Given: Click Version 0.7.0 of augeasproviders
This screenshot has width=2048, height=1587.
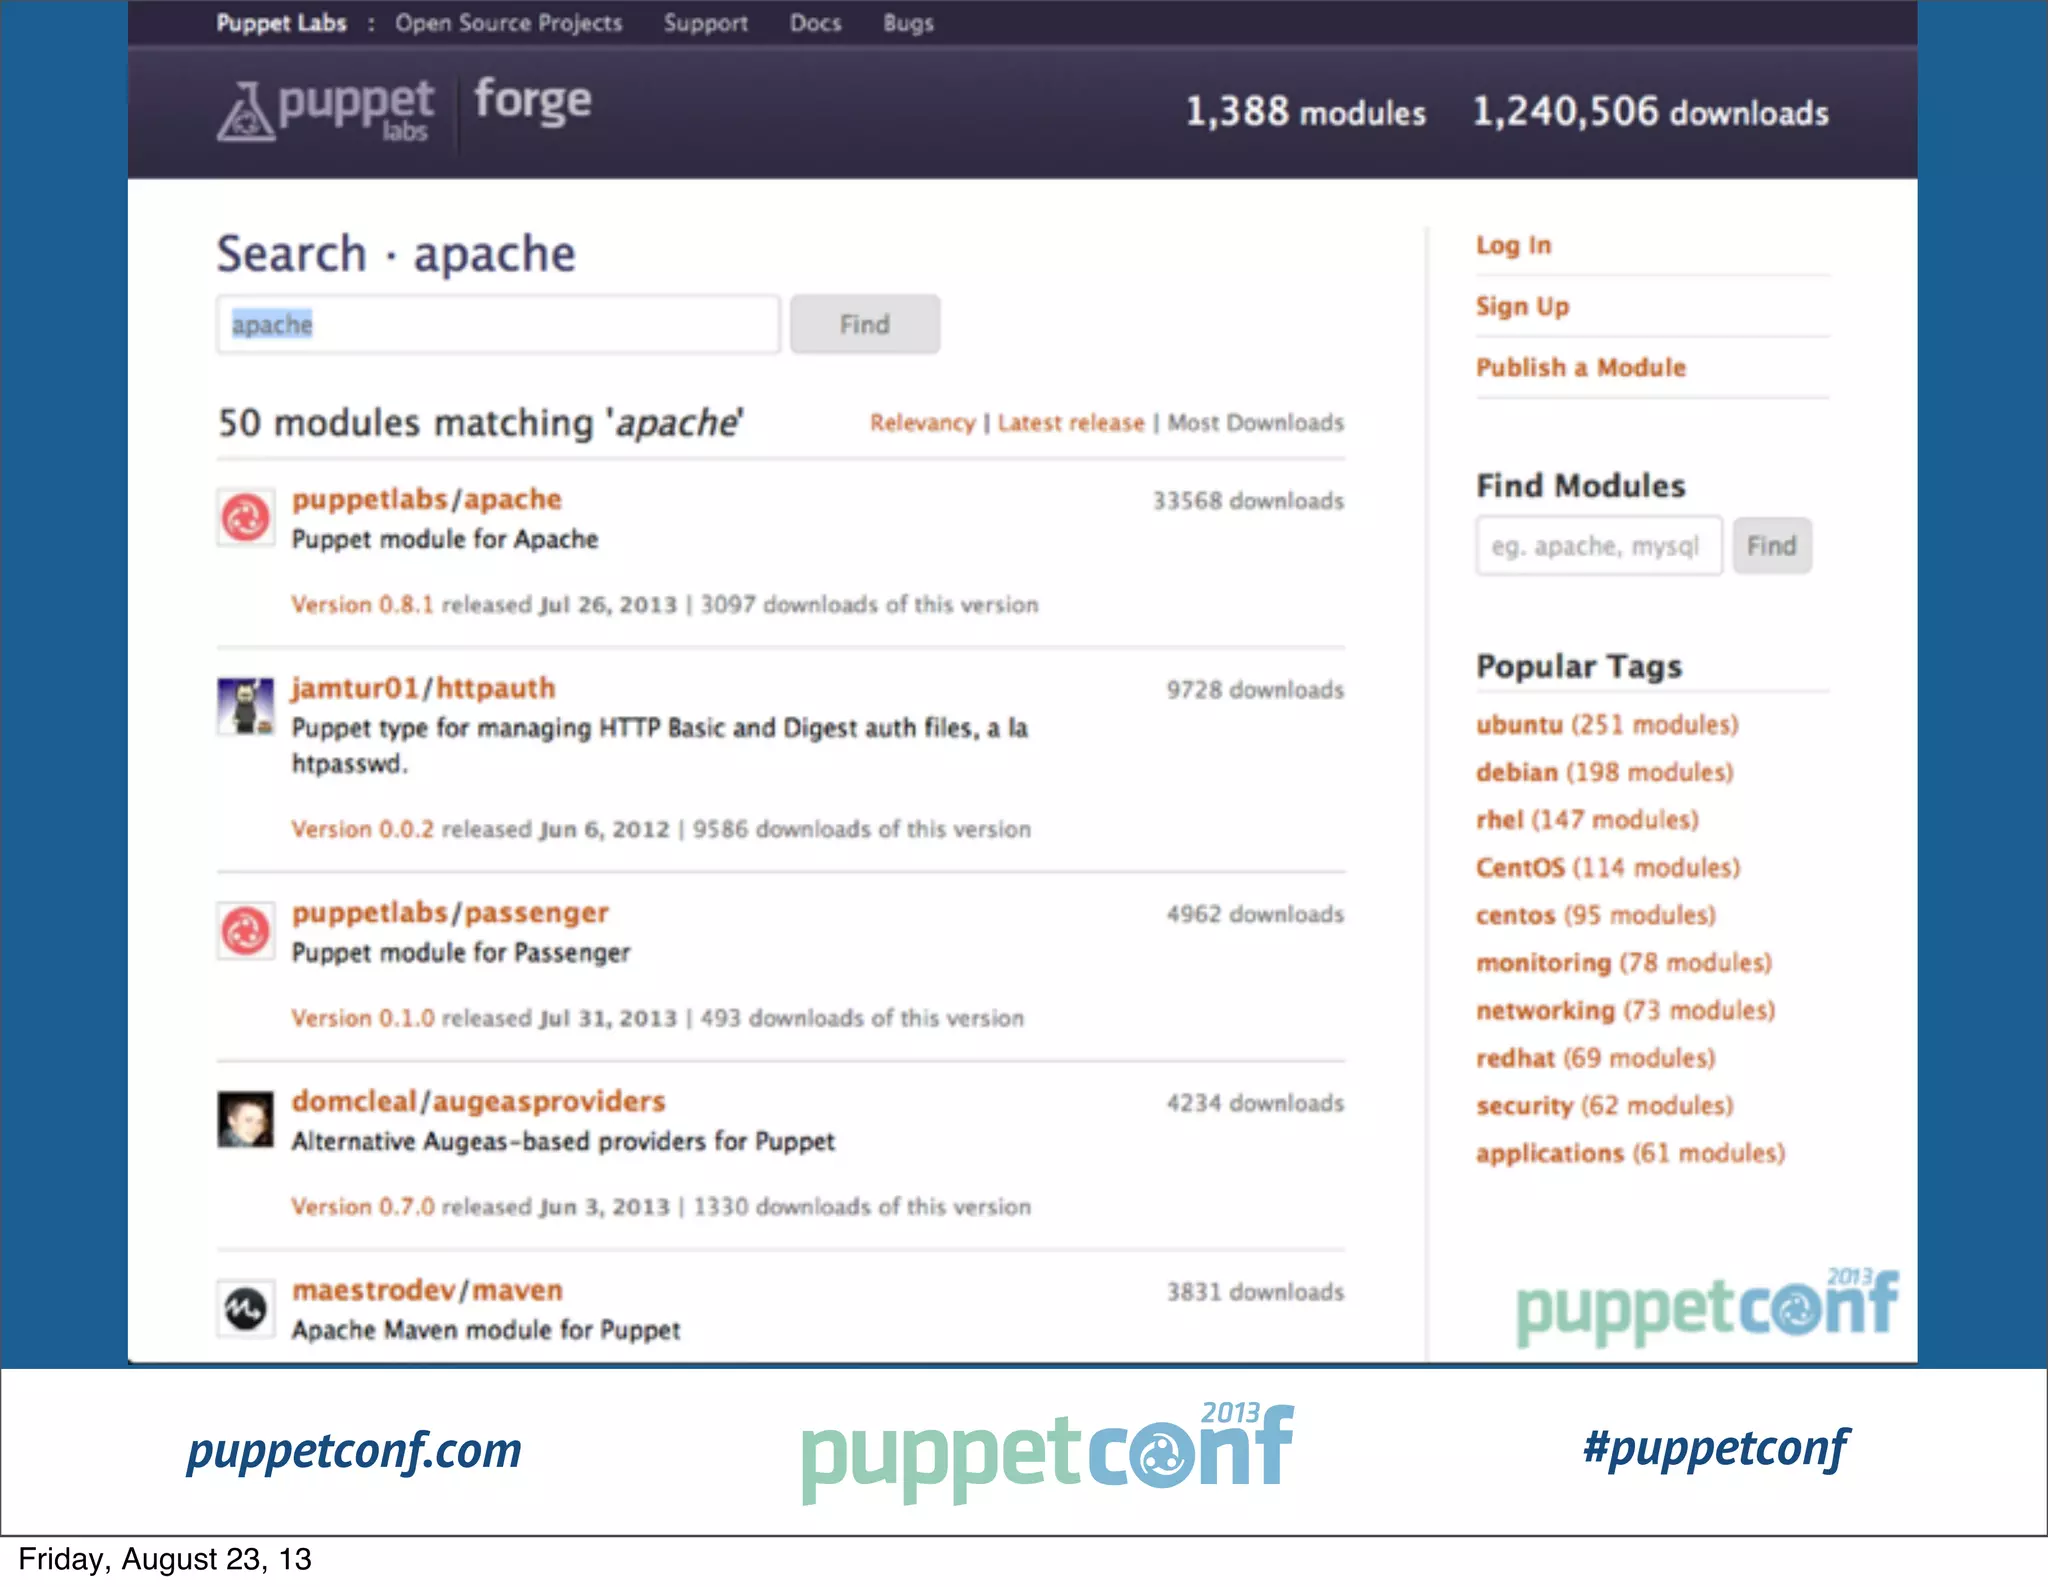Looking at the screenshot, I should [362, 1207].
